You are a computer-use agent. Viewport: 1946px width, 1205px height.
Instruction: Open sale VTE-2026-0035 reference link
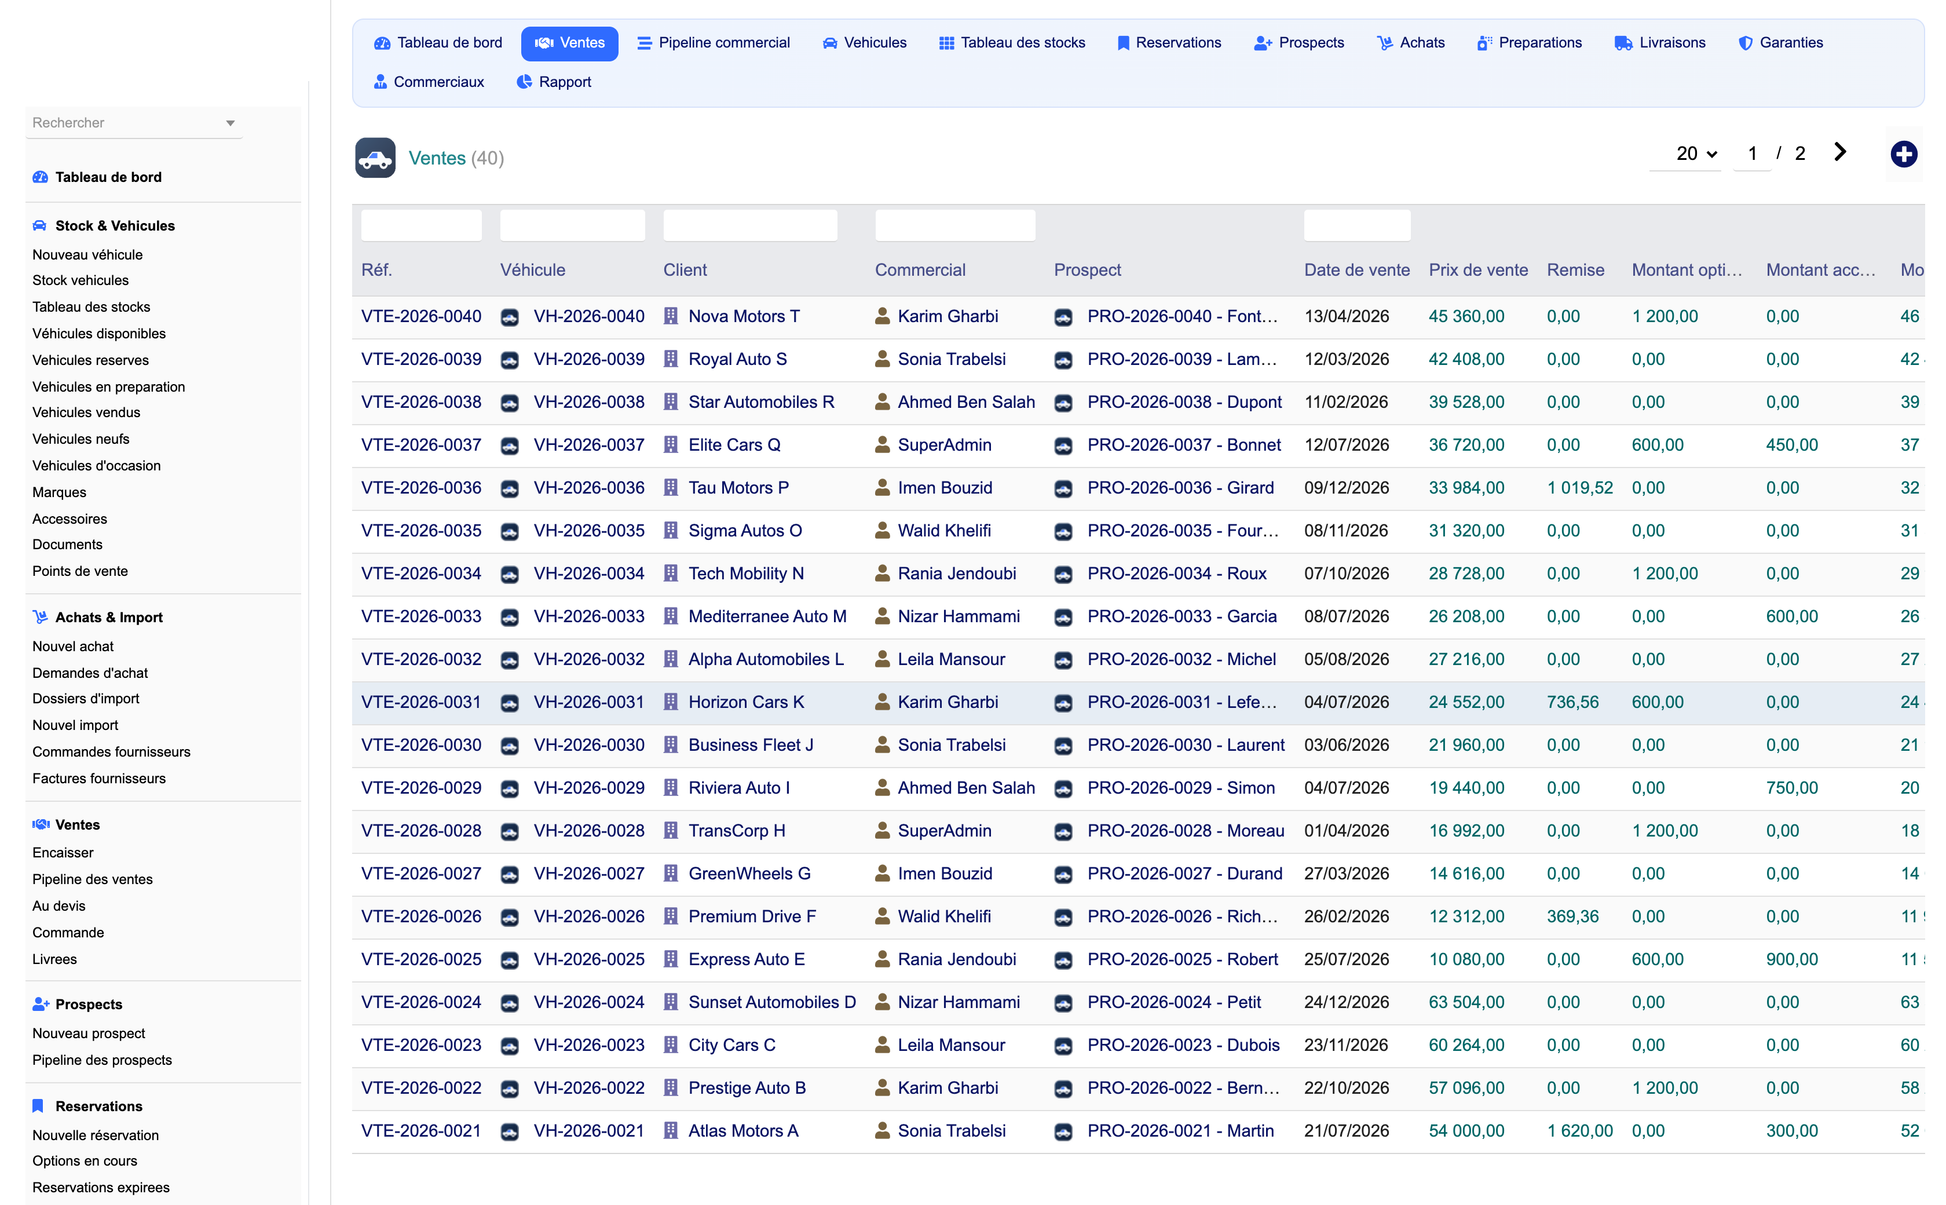coord(421,531)
